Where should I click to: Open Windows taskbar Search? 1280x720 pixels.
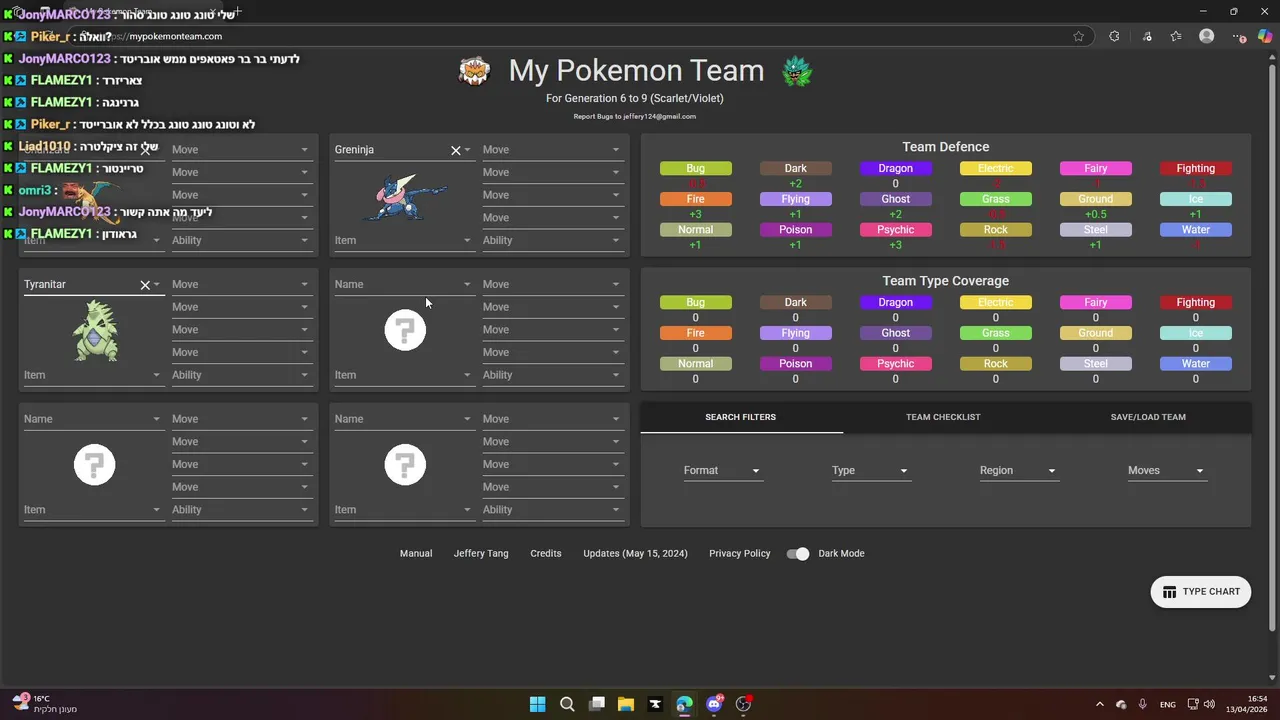[567, 704]
